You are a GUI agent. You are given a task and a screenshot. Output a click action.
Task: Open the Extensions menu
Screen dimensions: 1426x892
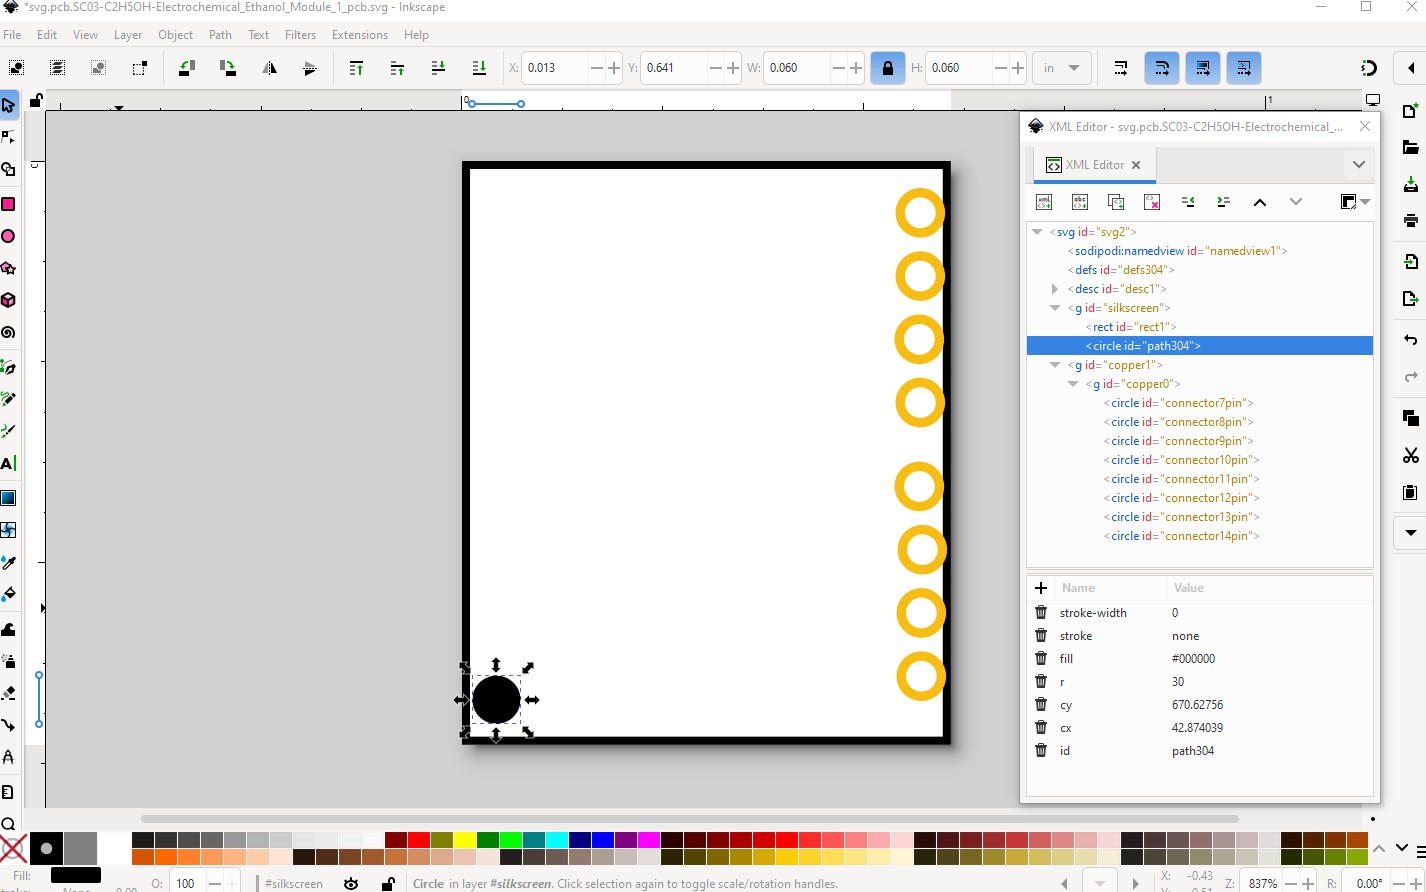359,35
